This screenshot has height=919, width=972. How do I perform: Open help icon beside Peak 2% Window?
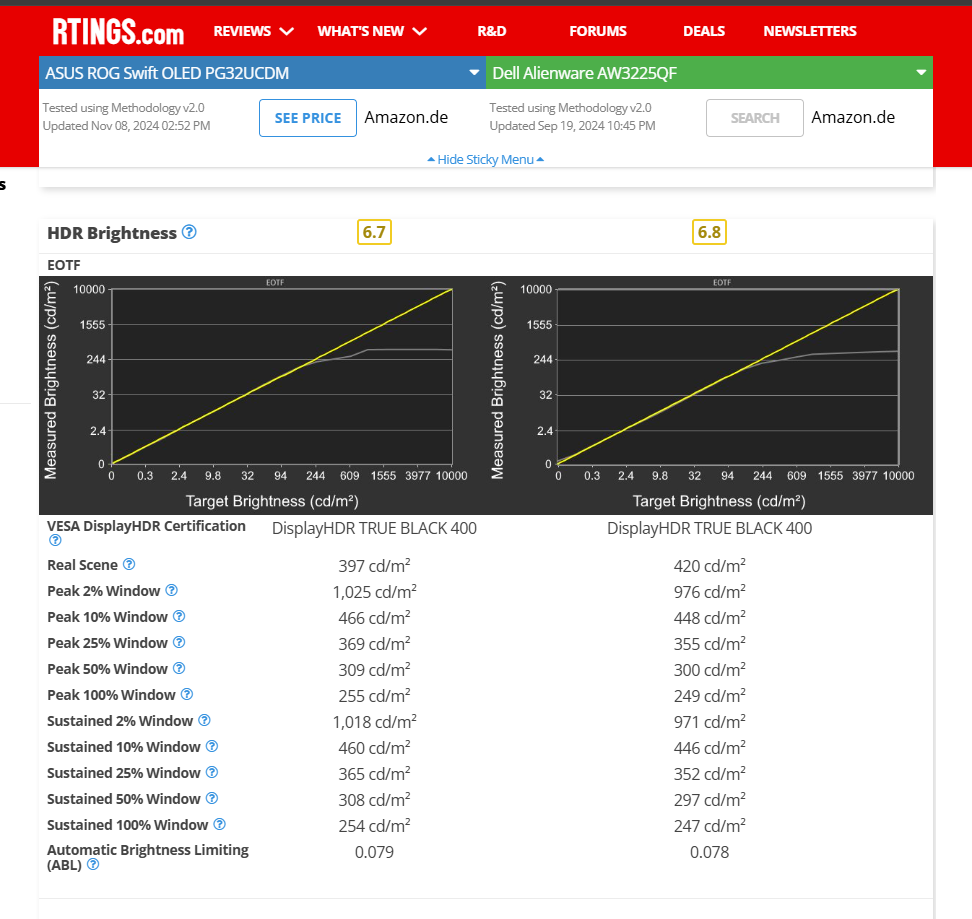172,591
